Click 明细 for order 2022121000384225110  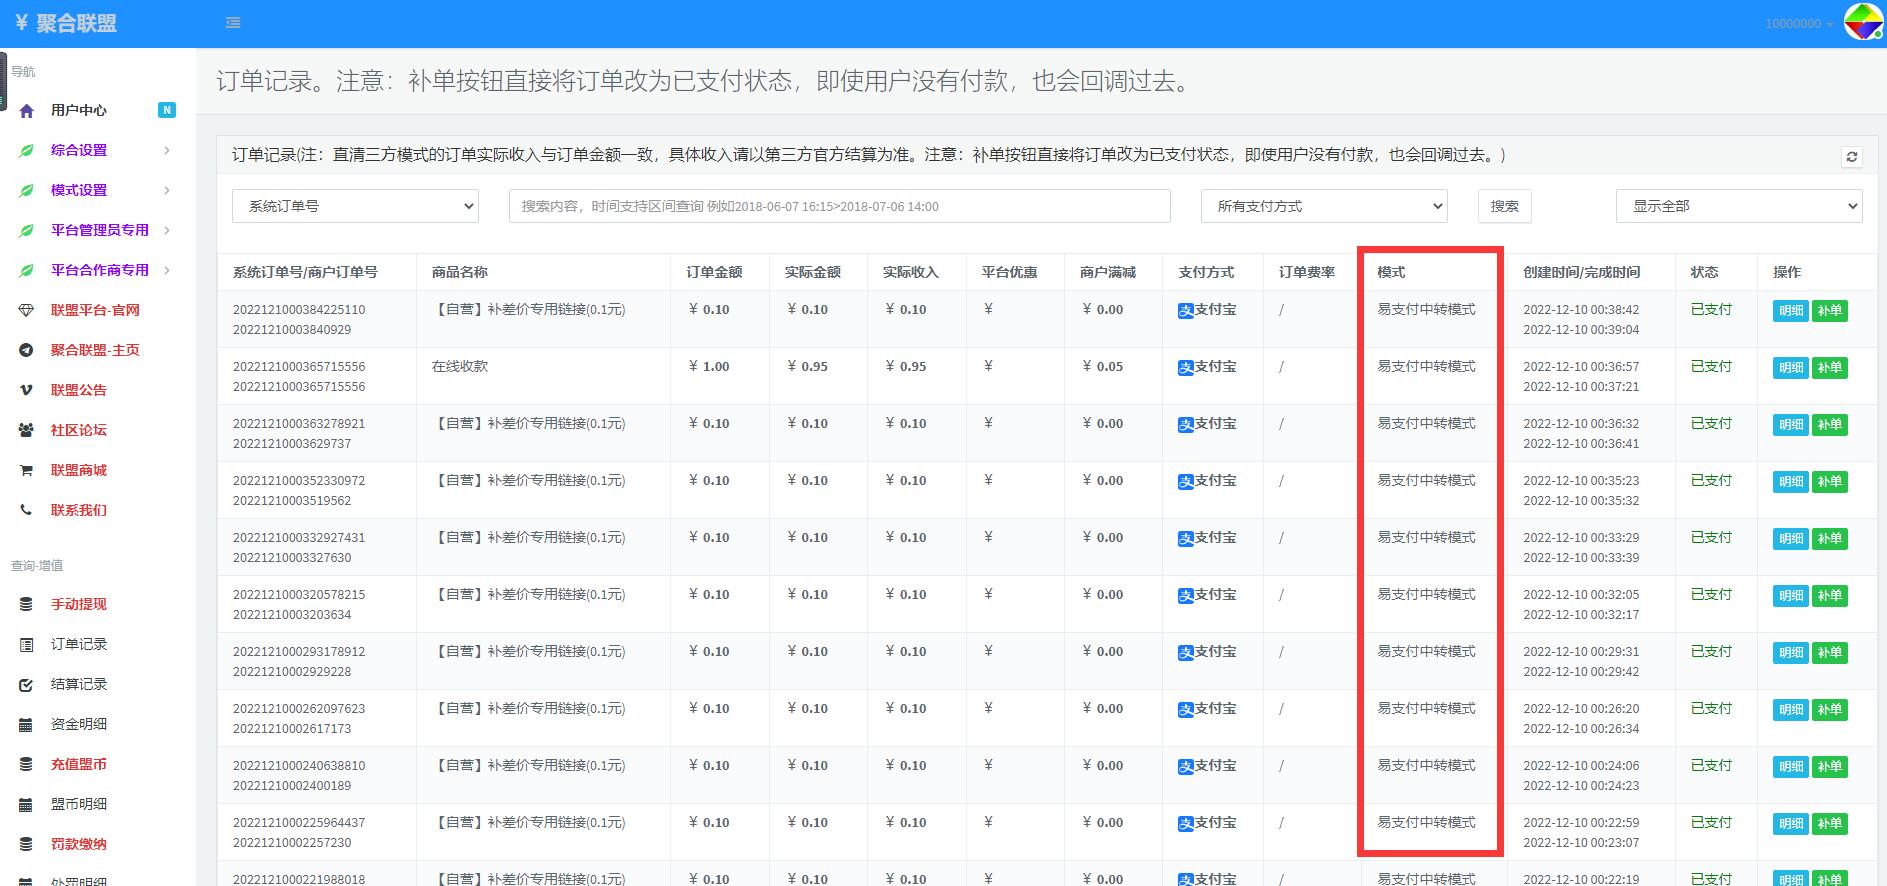(1790, 311)
